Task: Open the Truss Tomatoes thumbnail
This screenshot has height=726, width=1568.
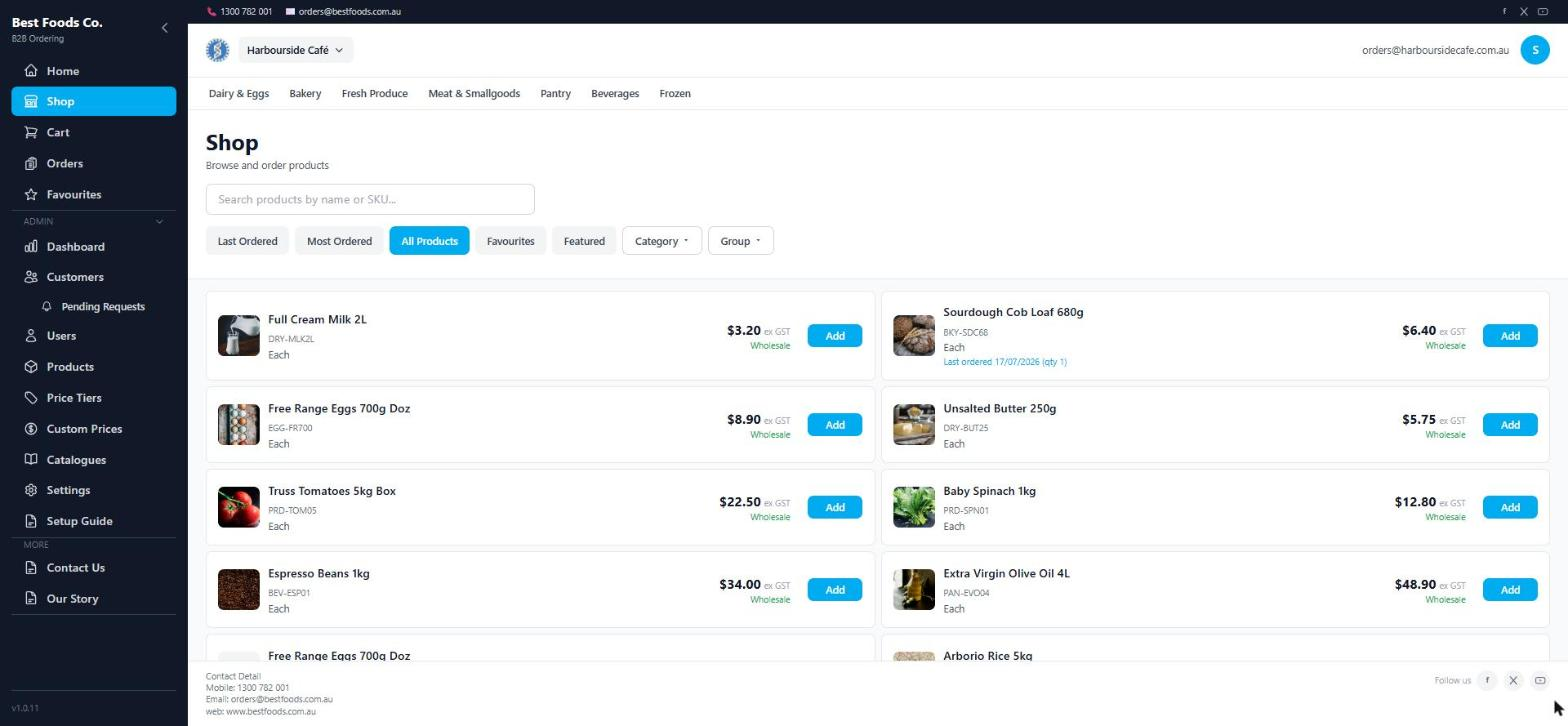Action: click(x=239, y=507)
